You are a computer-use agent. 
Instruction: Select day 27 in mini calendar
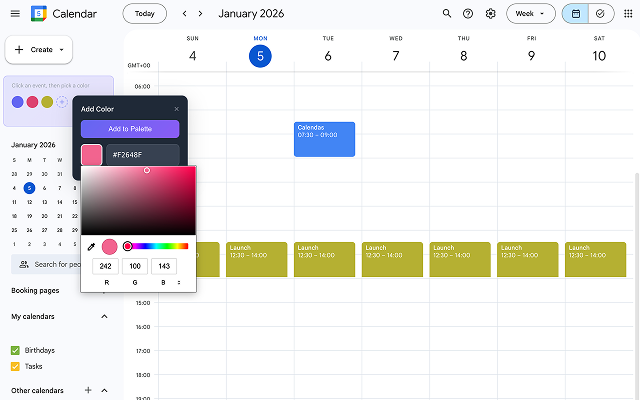click(x=44, y=230)
